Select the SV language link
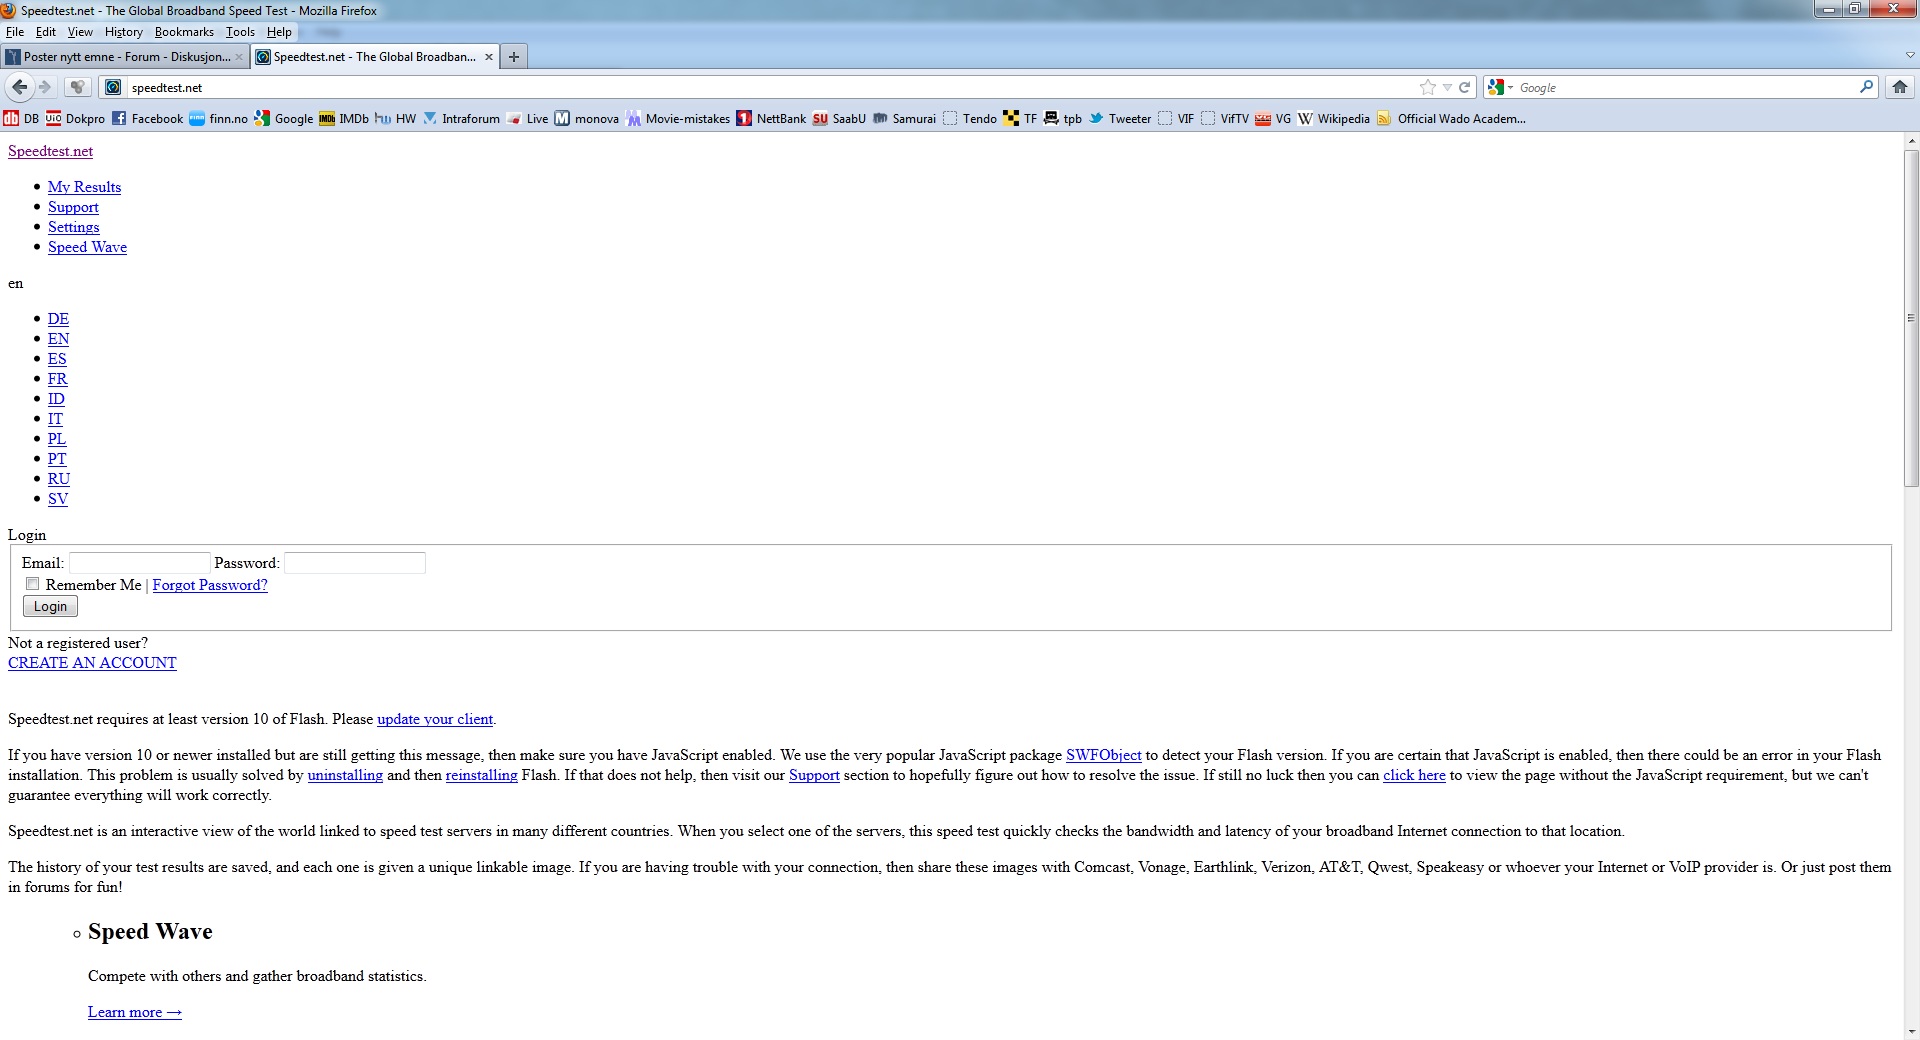Screen dimensions: 1920x1040 (58, 499)
